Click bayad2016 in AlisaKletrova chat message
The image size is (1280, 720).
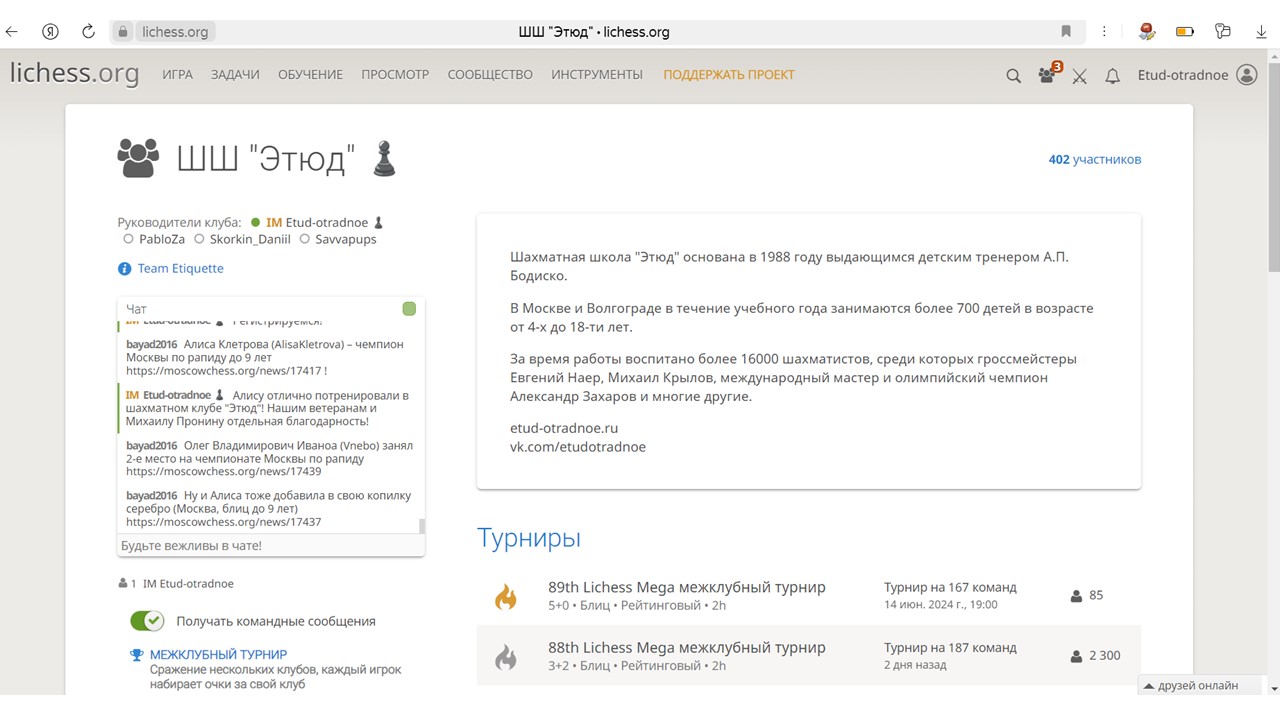tap(152, 344)
